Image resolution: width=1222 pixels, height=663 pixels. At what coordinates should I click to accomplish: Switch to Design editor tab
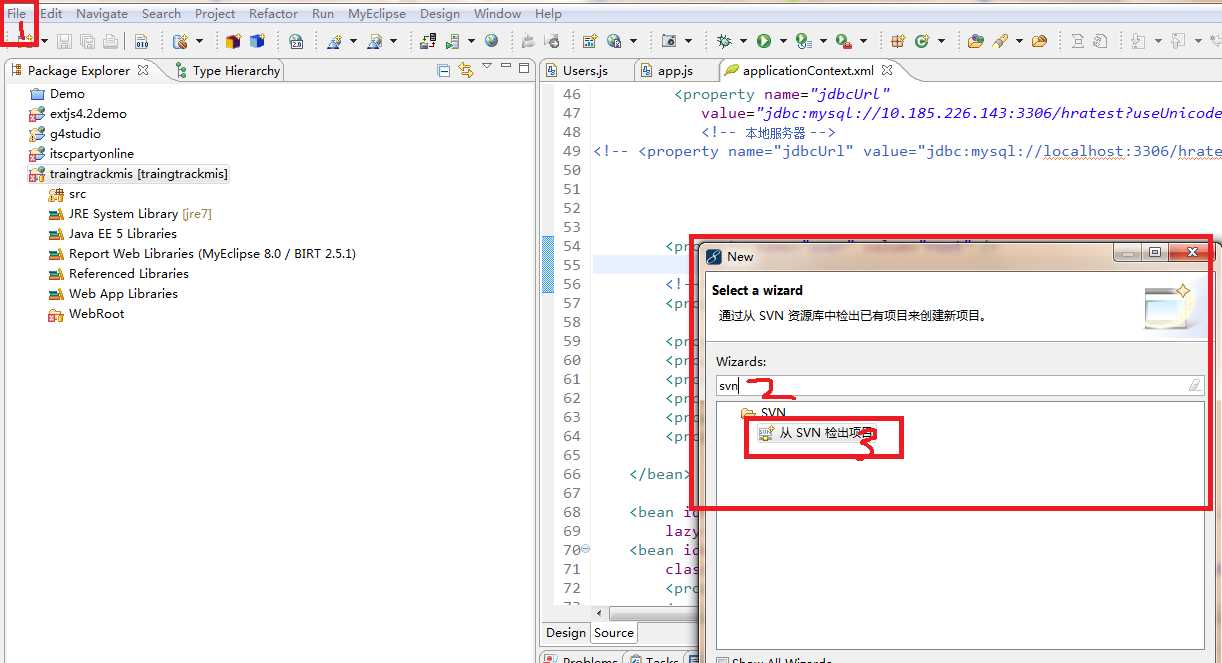coord(565,632)
